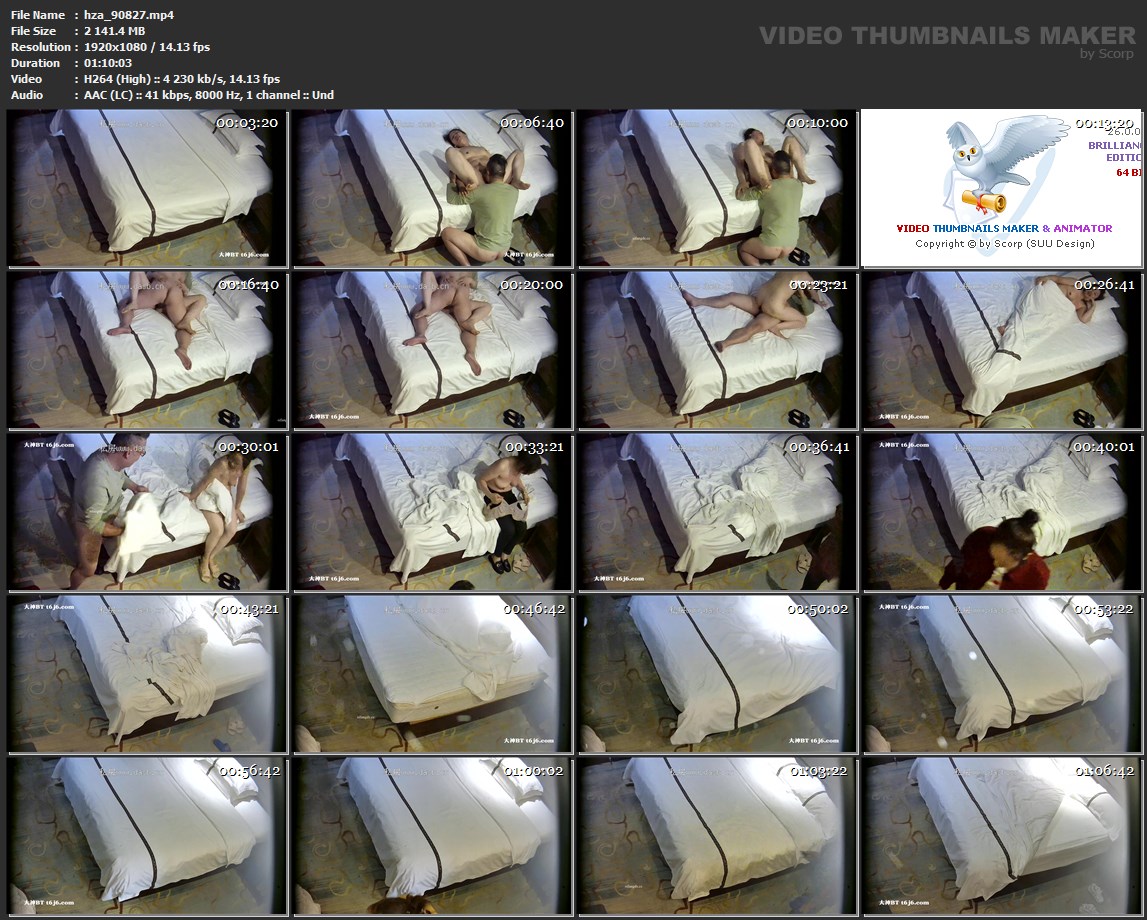The height and width of the screenshot is (920, 1147).
Task: Open the Video Thumbnails Maker owl logo frame
Action: 1001,188
